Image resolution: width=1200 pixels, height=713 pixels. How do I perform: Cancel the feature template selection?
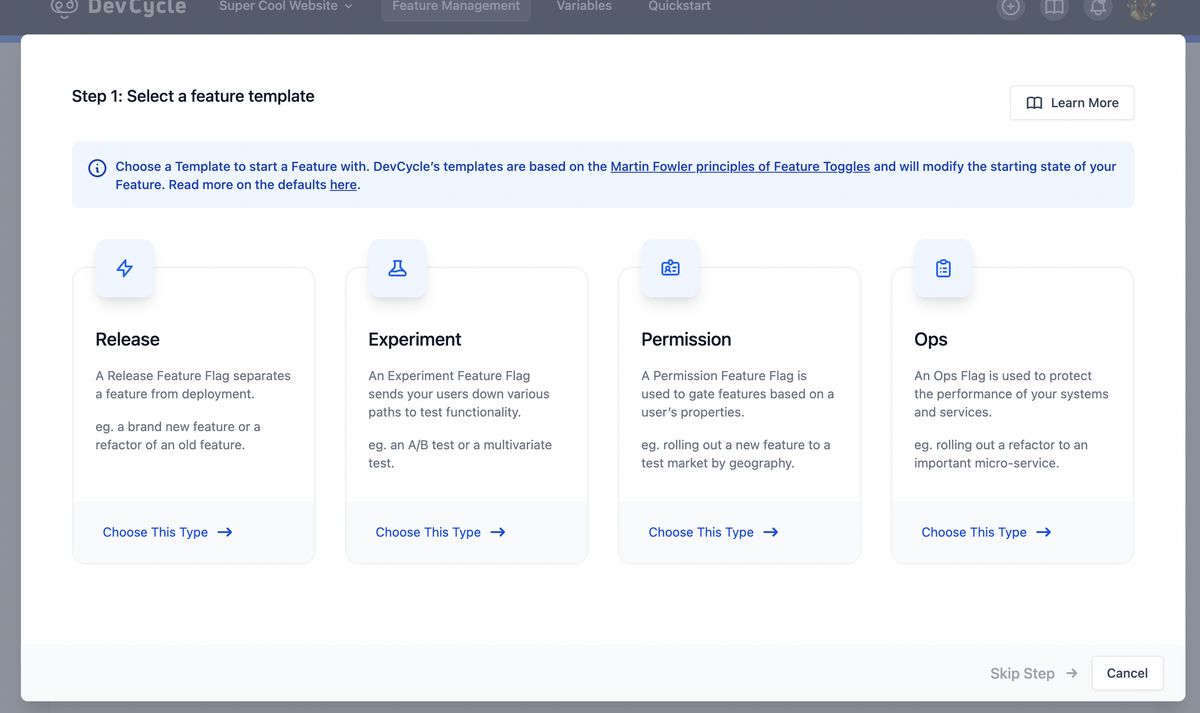tap(1127, 673)
